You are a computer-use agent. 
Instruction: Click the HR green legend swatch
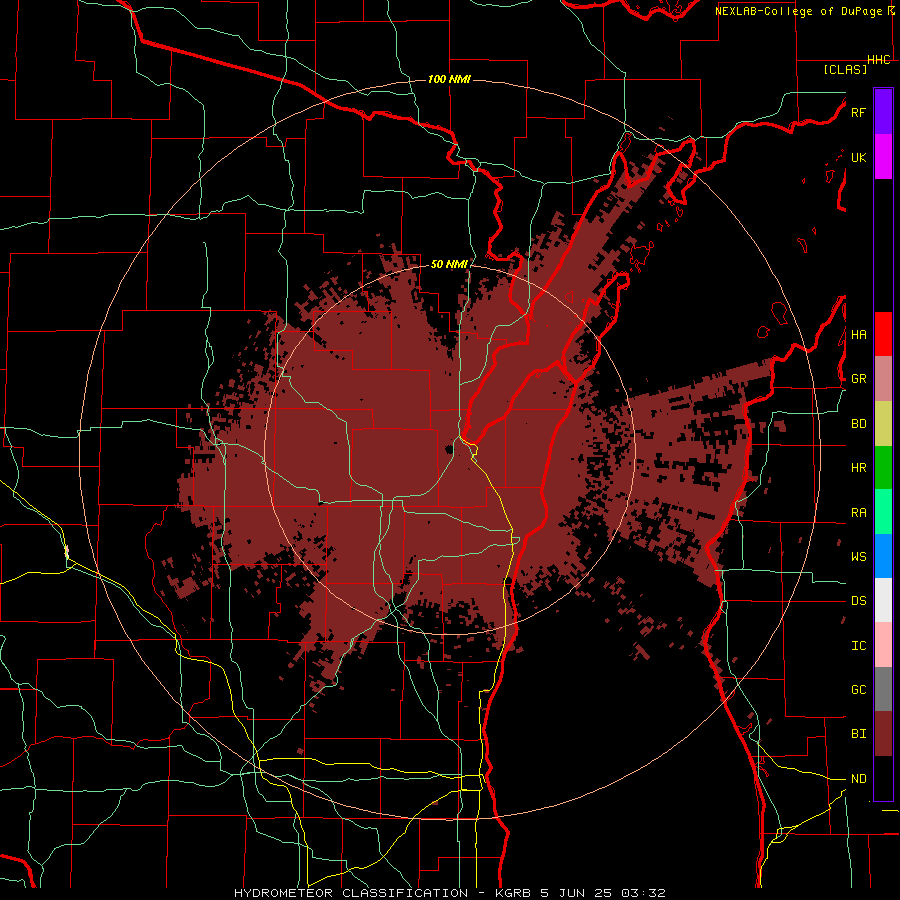(x=883, y=468)
